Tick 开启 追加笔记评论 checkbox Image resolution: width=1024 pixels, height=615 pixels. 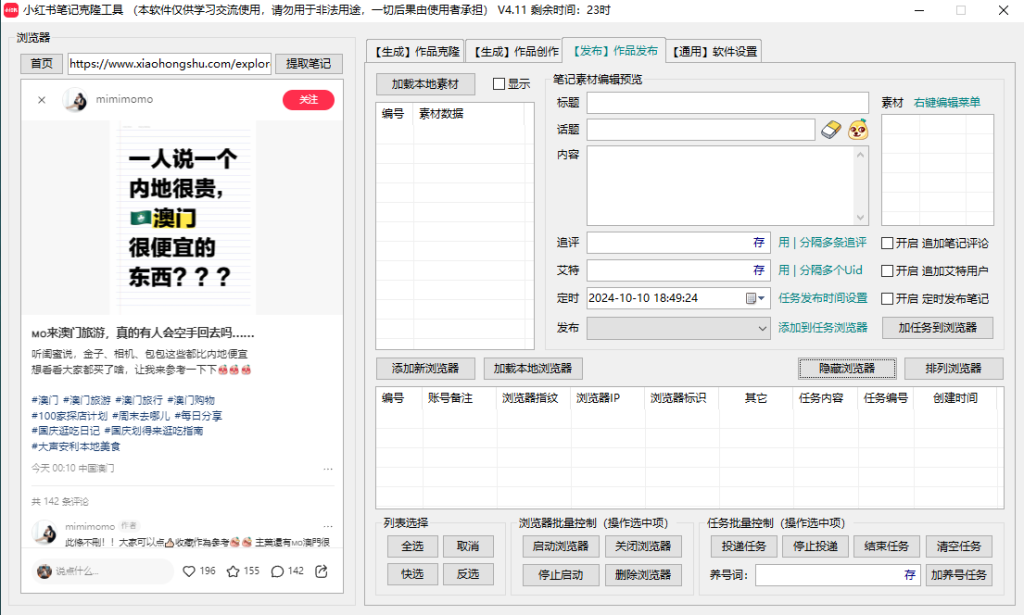point(887,243)
